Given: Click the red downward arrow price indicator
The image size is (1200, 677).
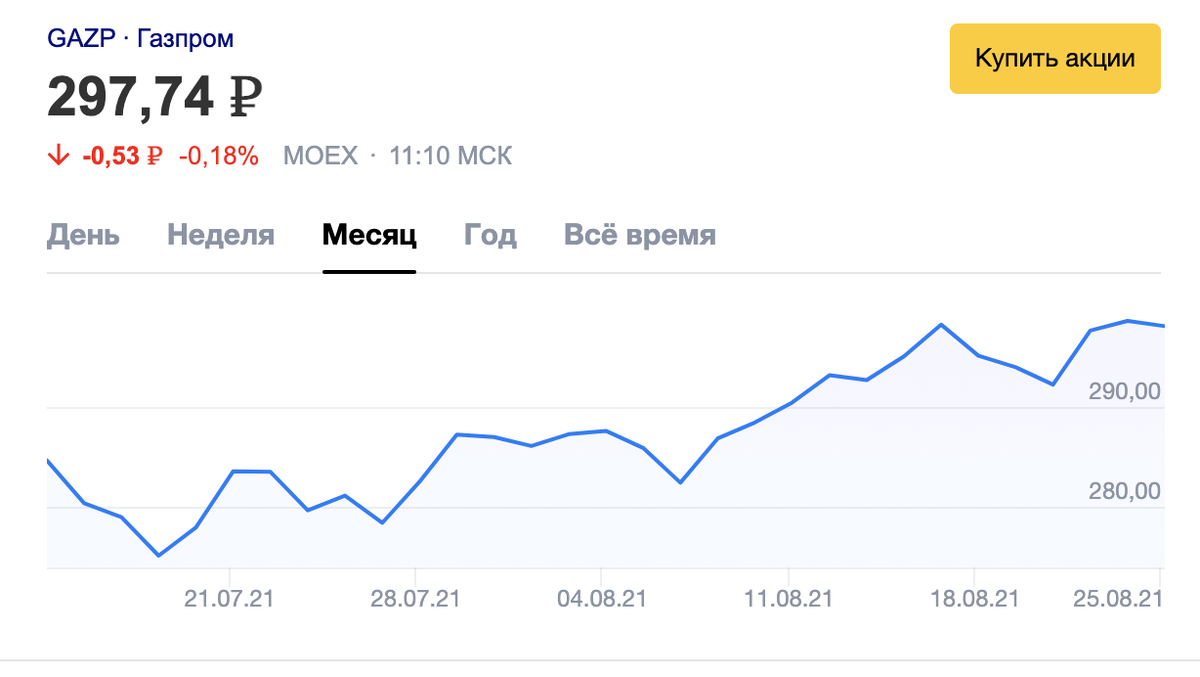Looking at the screenshot, I should pyautogui.click(x=58, y=156).
